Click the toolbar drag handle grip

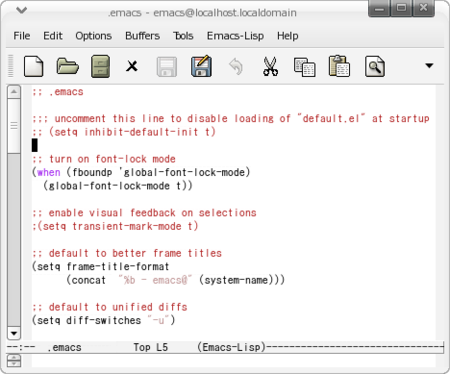pos(11,66)
